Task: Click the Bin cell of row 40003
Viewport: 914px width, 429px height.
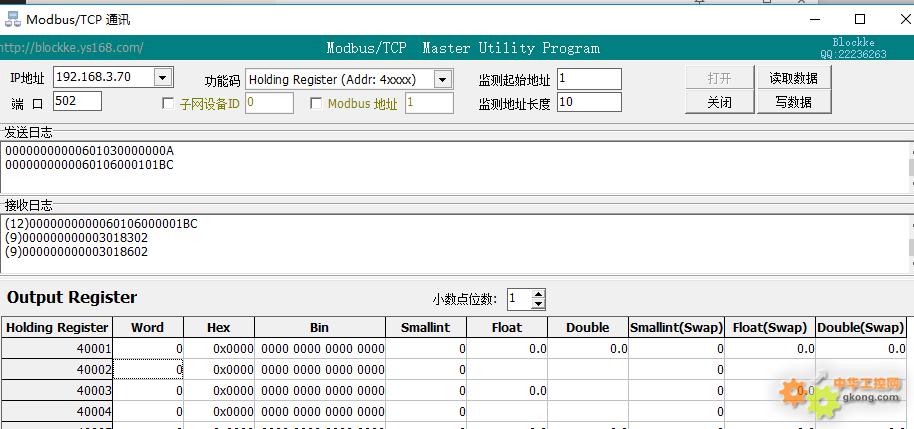Action: pos(319,391)
